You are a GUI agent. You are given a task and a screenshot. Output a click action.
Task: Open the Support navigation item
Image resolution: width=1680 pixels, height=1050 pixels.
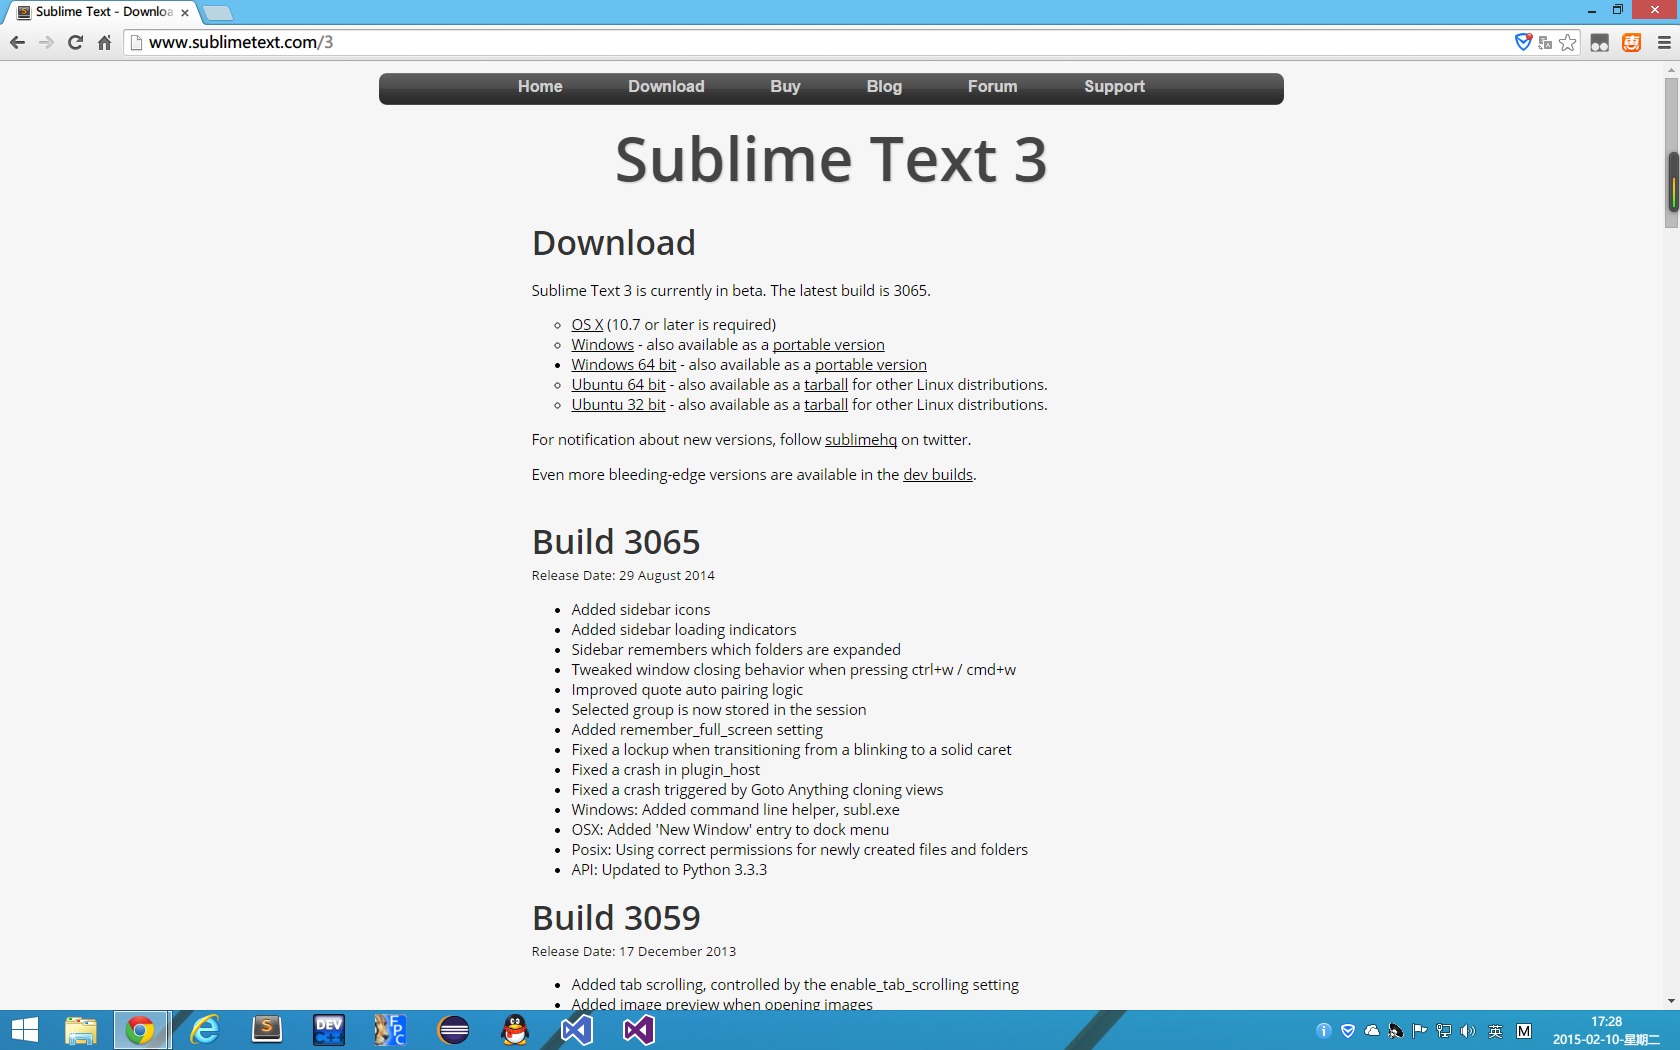click(x=1114, y=87)
